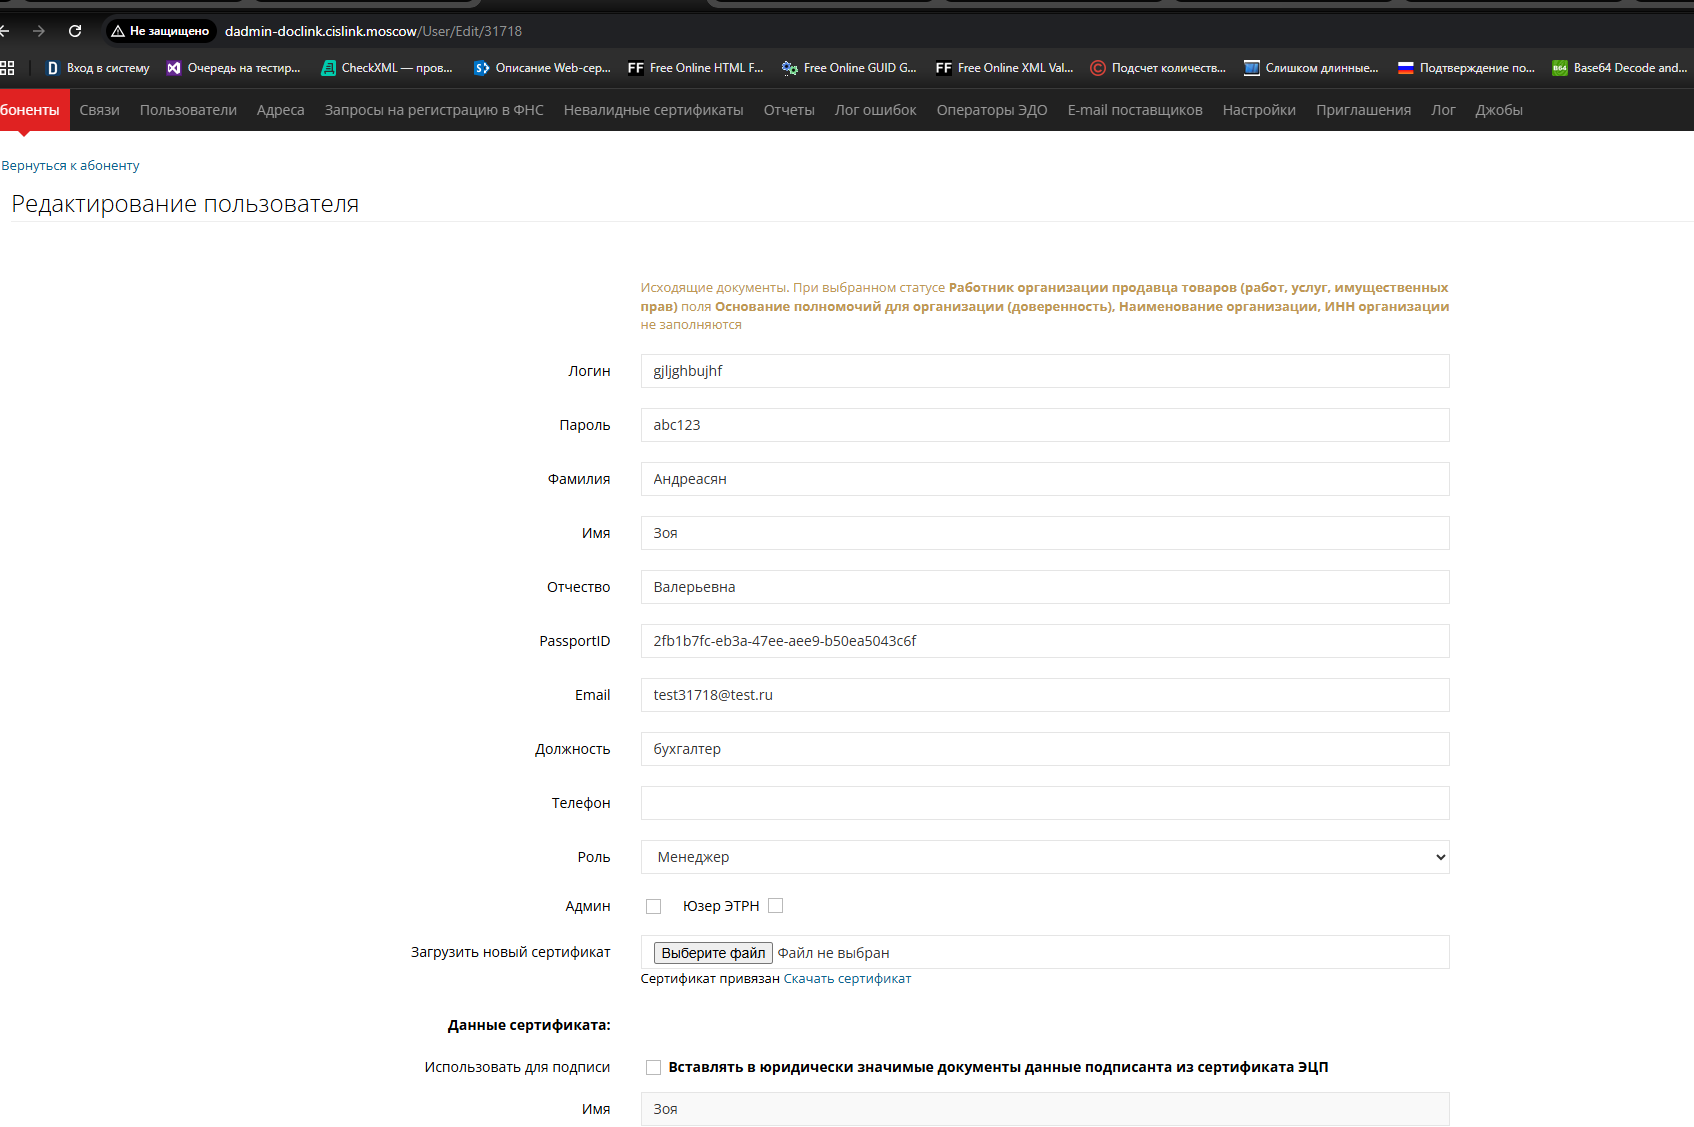Open the 'Free Online GUID G...' bookmark
Image resolution: width=1694 pixels, height=1127 pixels.
(849, 68)
